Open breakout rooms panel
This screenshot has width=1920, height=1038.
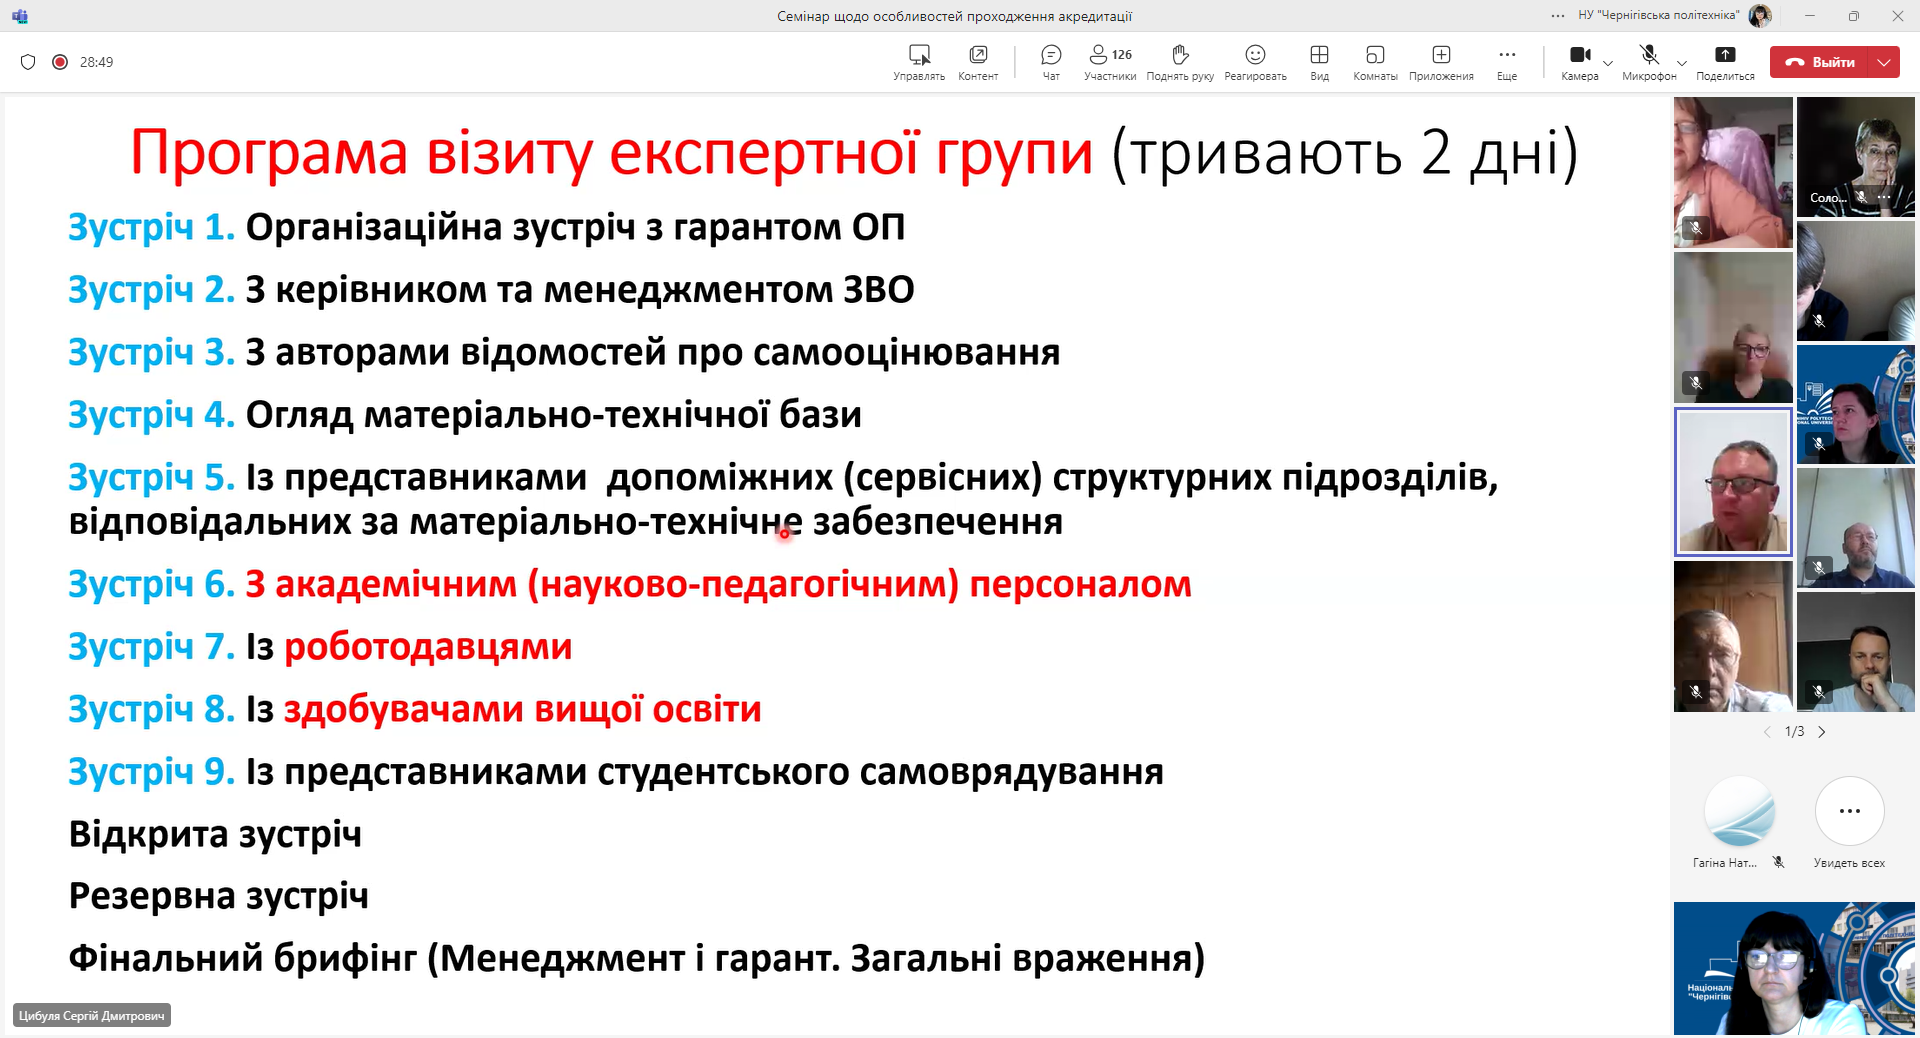coord(1375,61)
